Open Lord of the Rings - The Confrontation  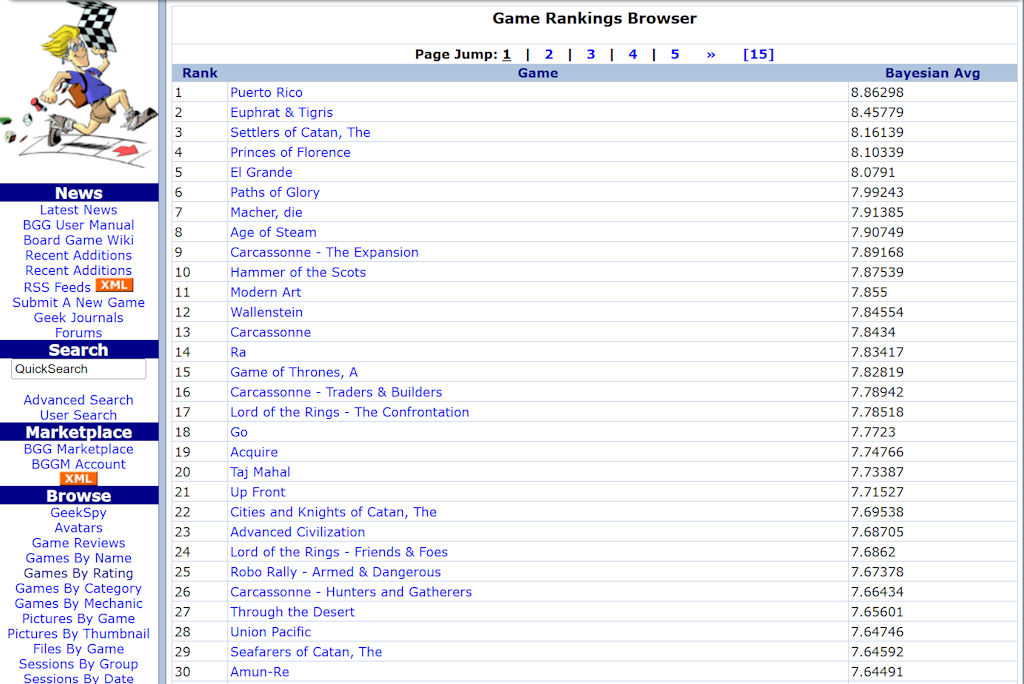click(349, 412)
